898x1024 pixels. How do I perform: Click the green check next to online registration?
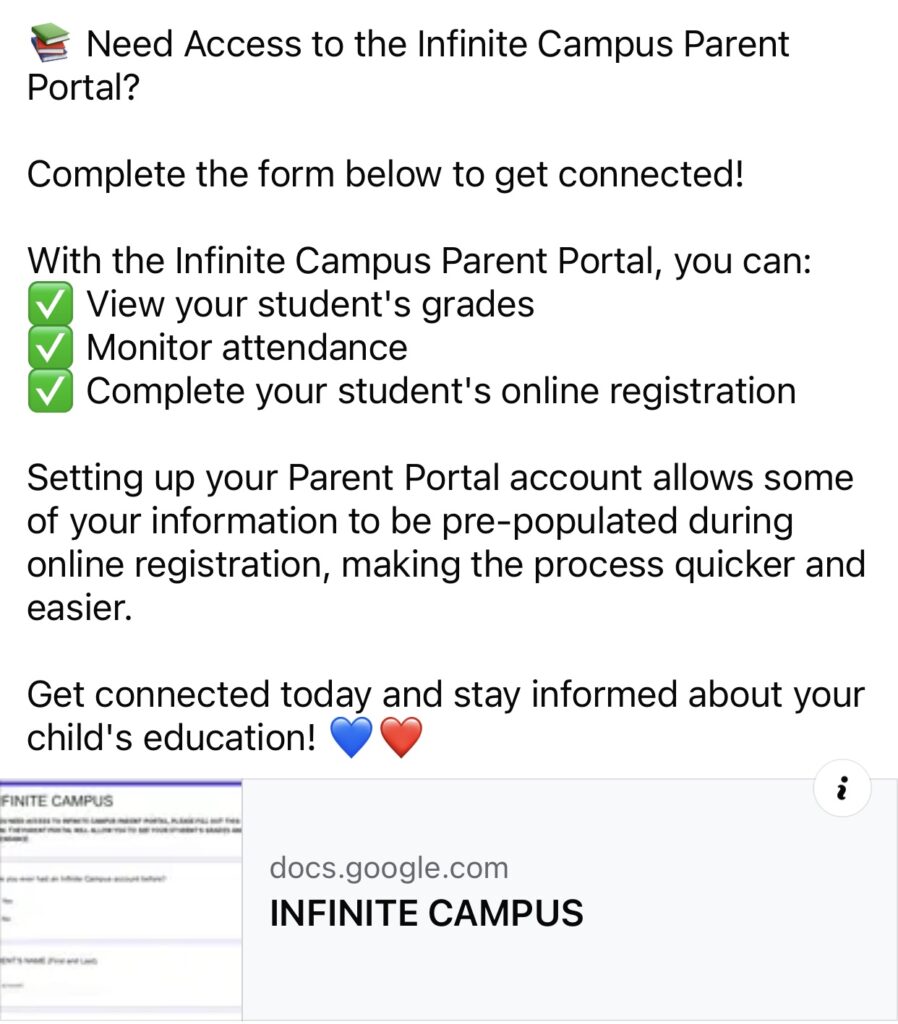pyautogui.click(x=50, y=391)
